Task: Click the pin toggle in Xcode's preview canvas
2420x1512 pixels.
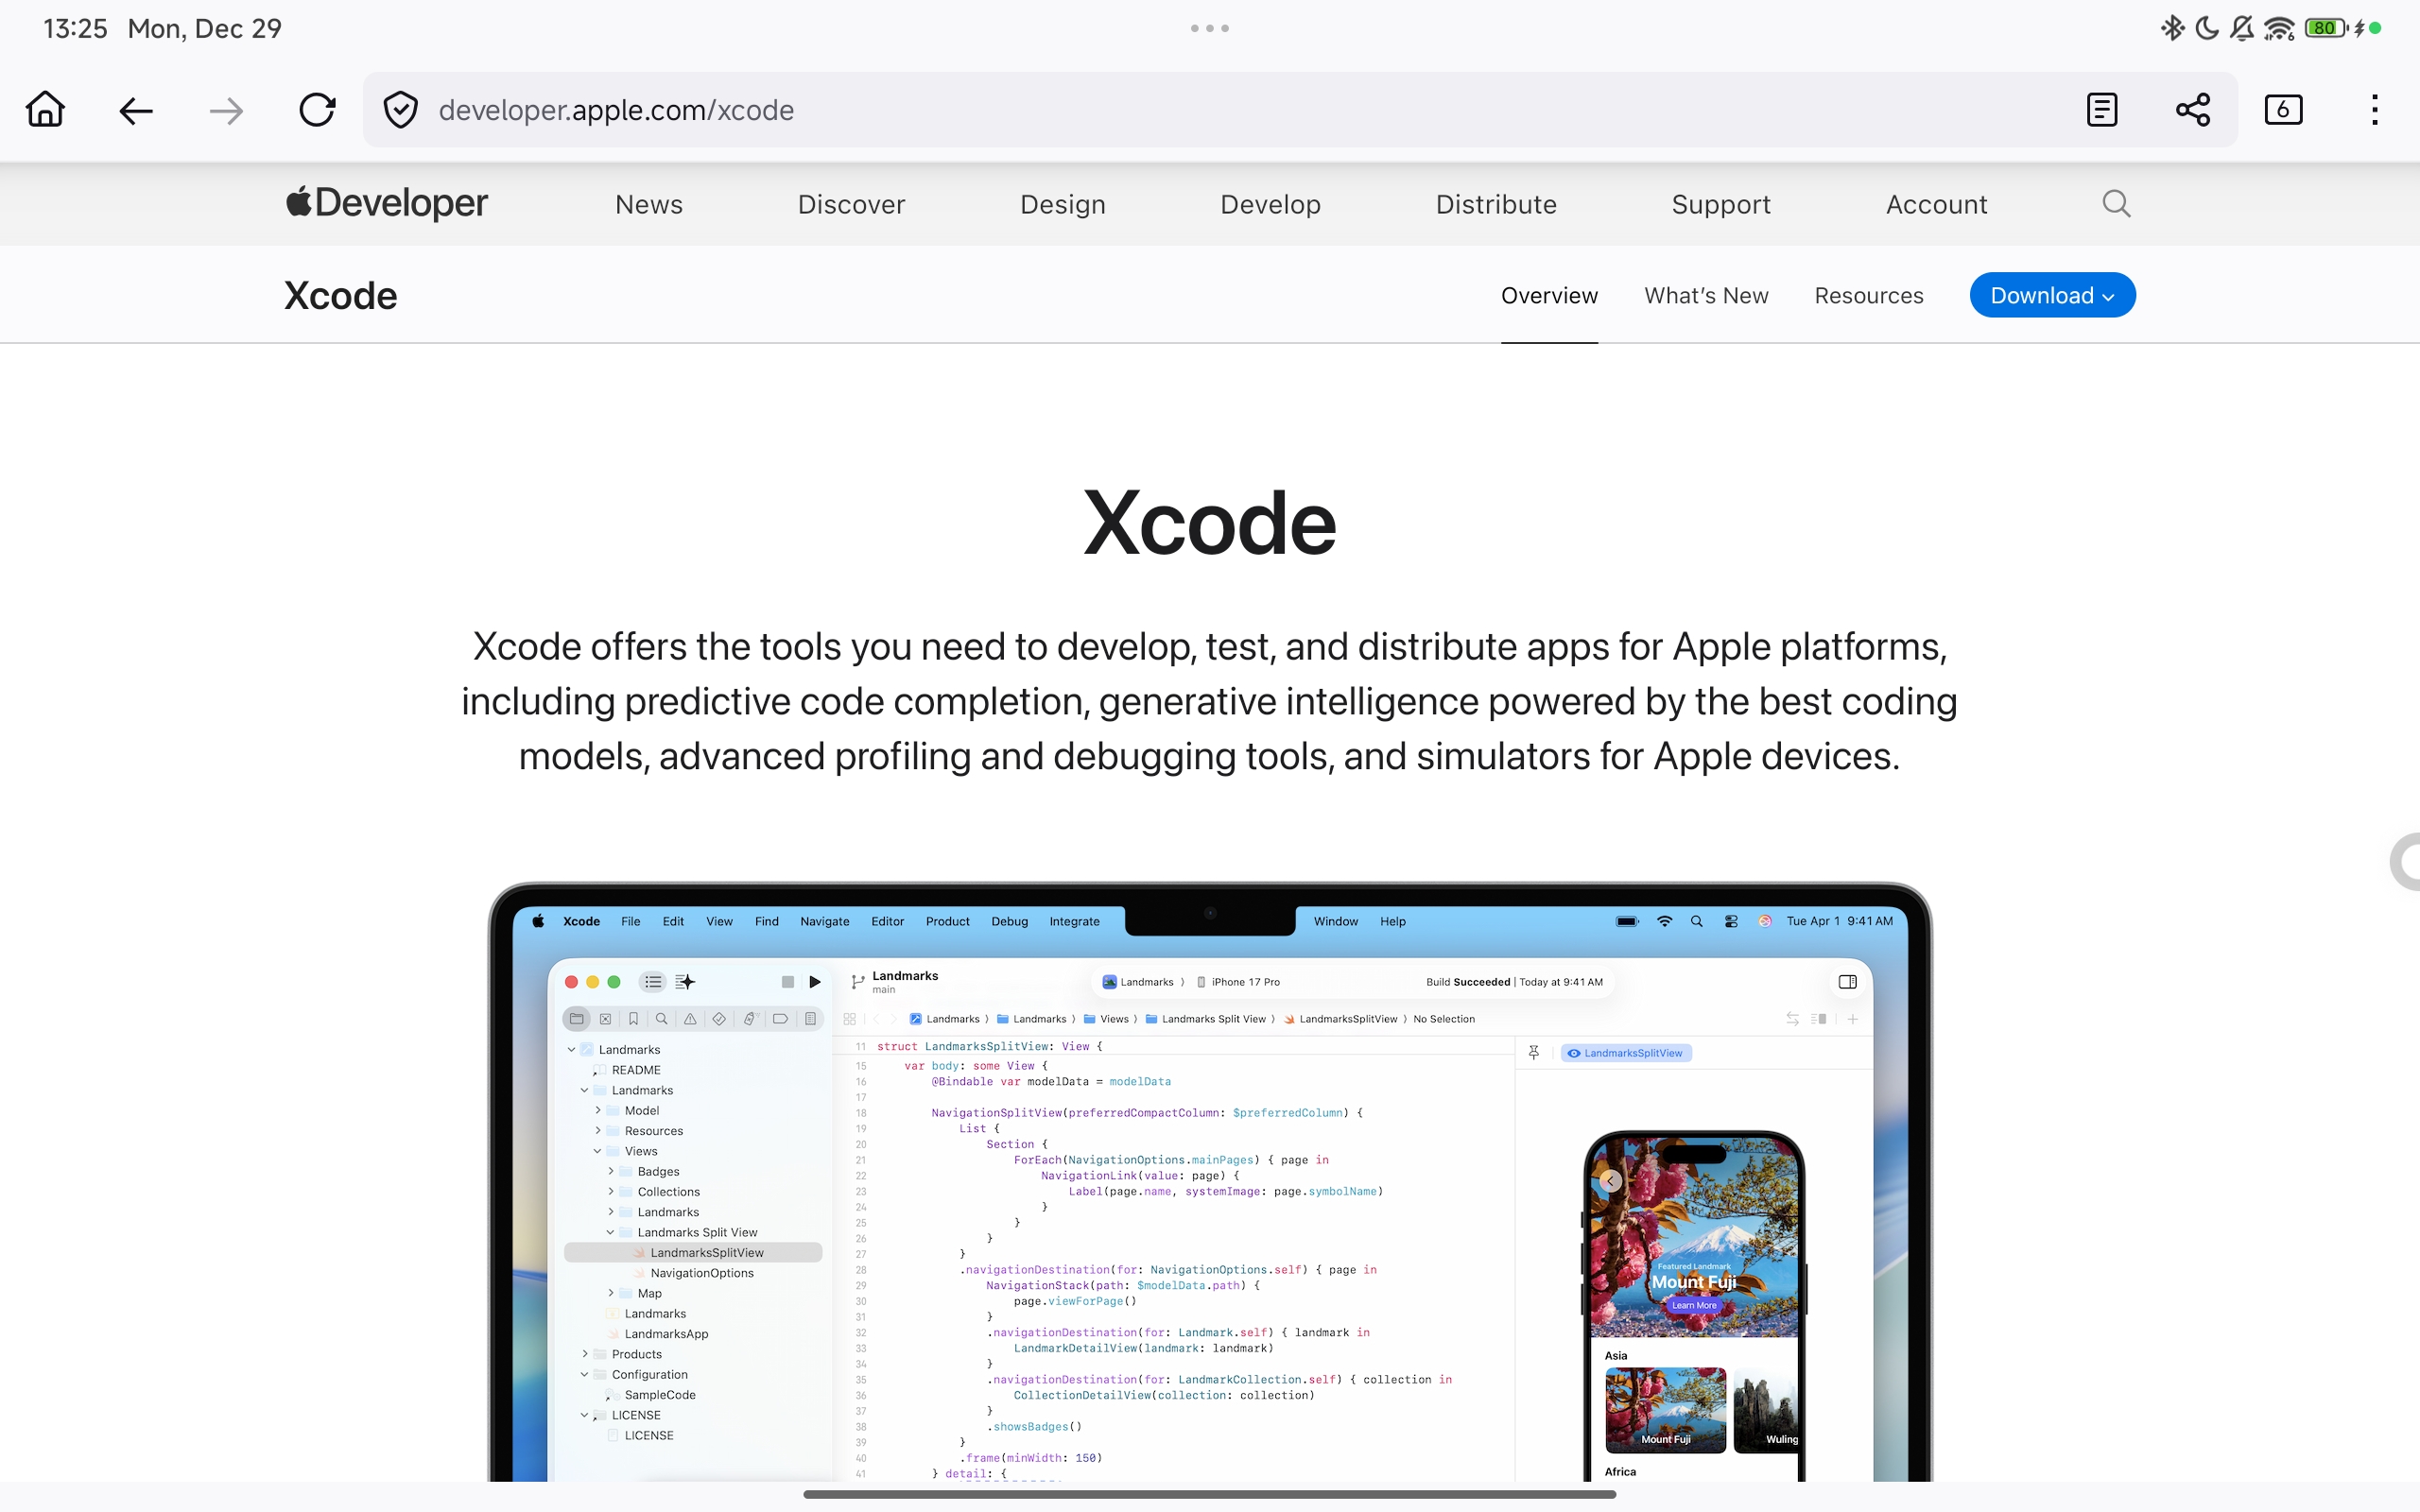Action: [1534, 1052]
